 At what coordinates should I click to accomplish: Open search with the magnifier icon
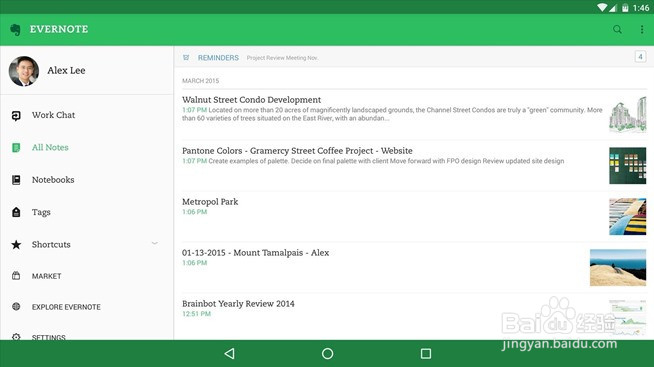[x=617, y=29]
